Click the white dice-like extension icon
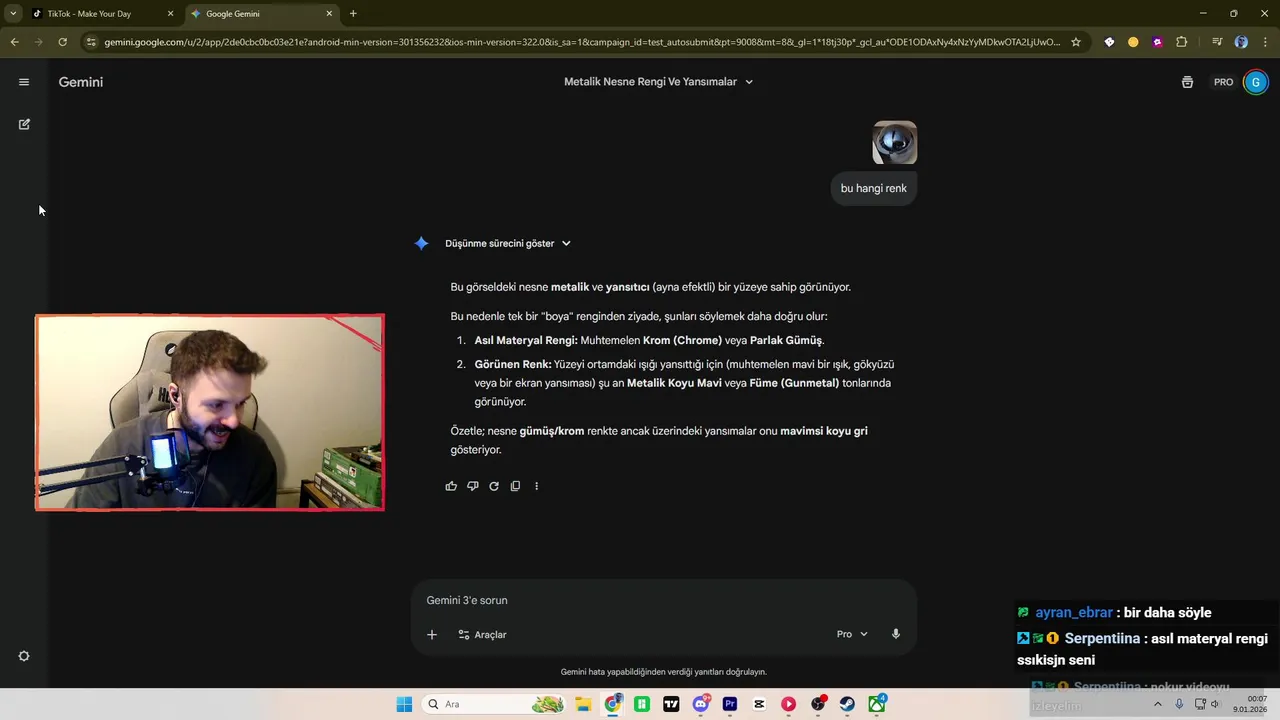1280x720 pixels. (1109, 42)
